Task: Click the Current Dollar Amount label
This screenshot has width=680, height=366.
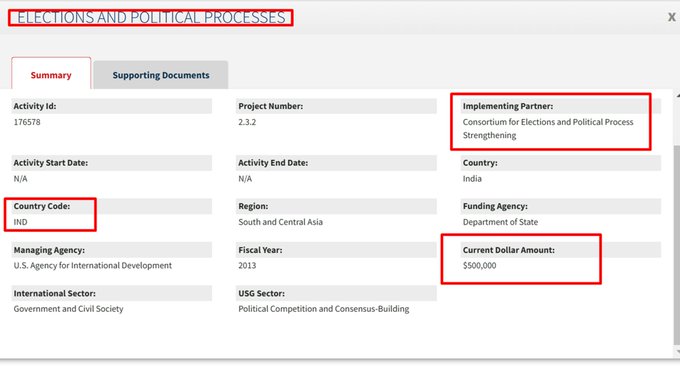Action: 509,250
